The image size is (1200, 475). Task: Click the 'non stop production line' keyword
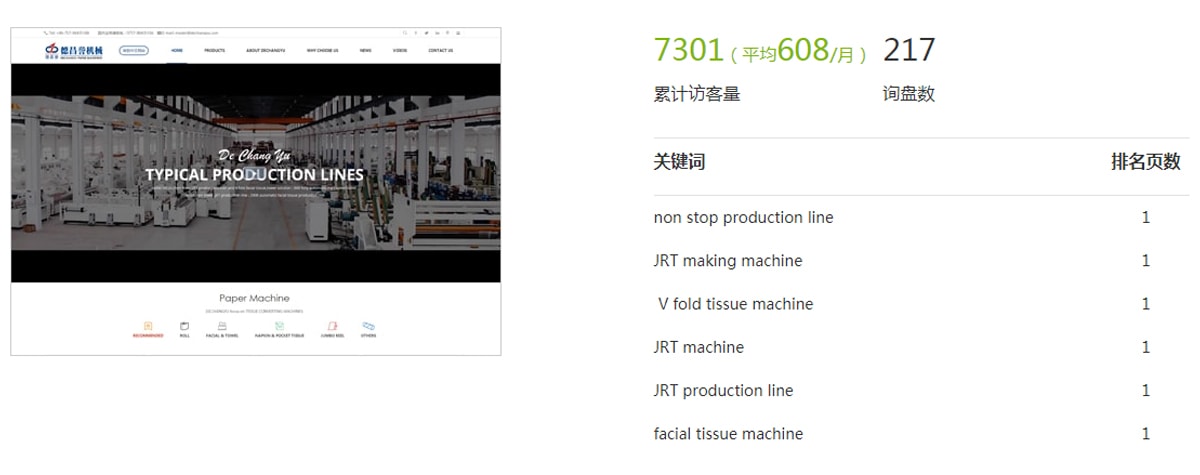tap(743, 218)
